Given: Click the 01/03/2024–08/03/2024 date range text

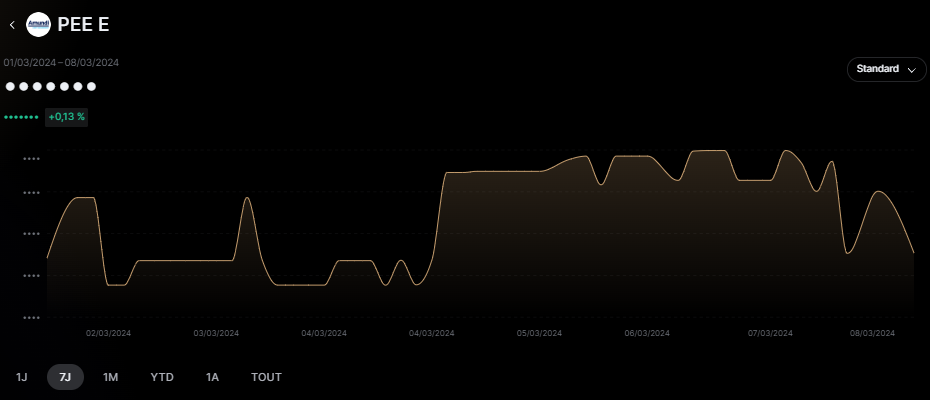Looking at the screenshot, I should (61, 62).
